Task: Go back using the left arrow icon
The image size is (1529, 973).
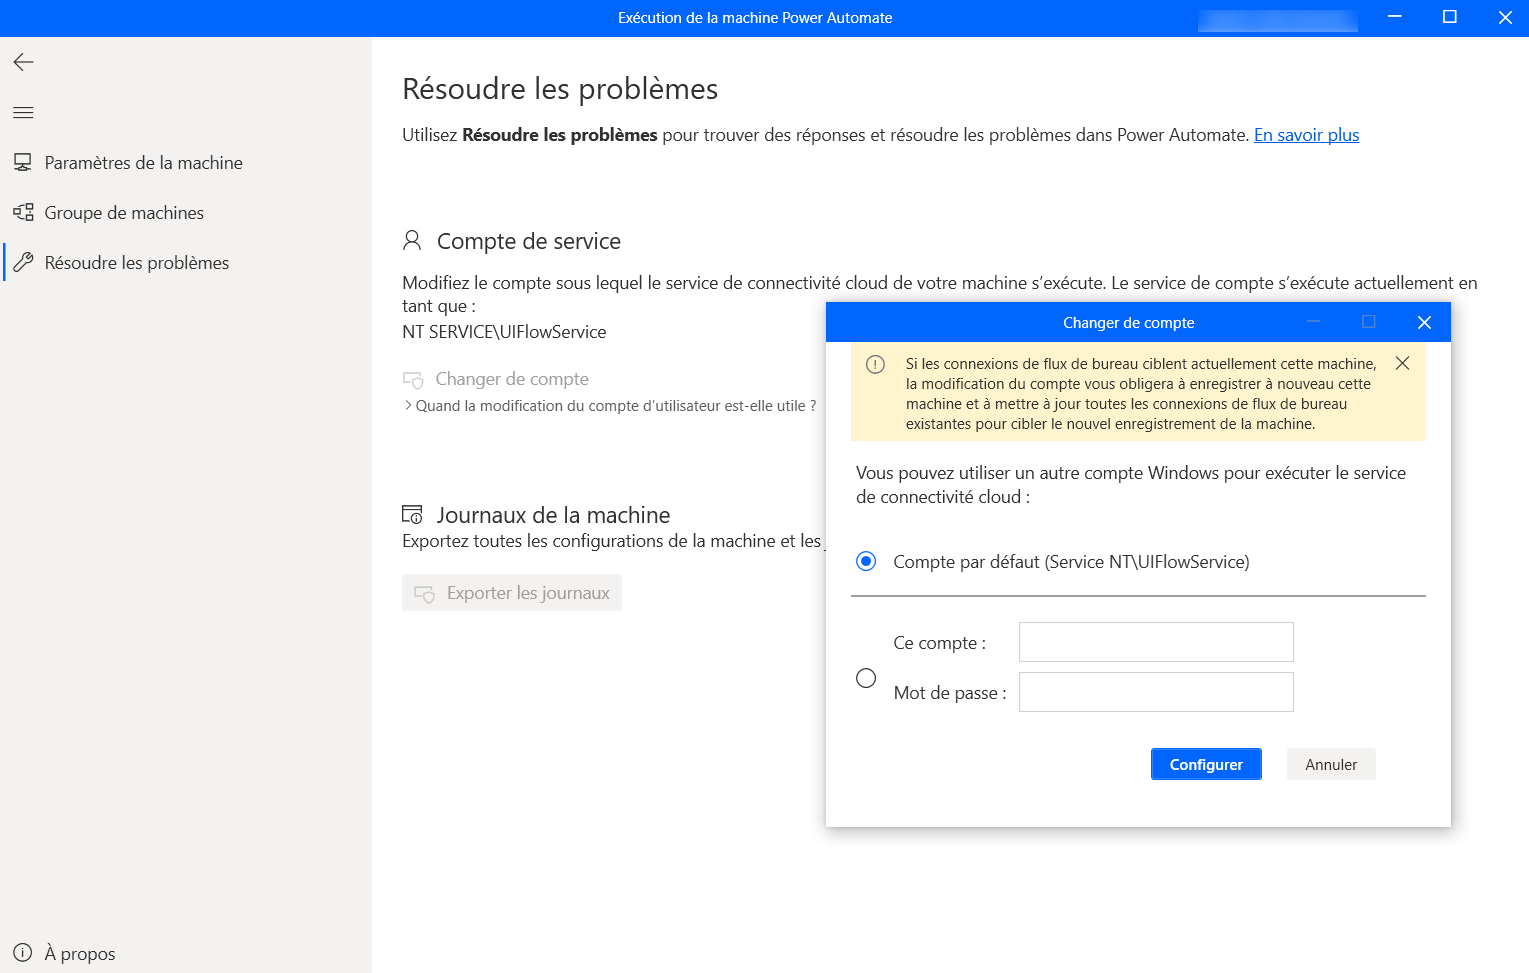Action: point(23,62)
